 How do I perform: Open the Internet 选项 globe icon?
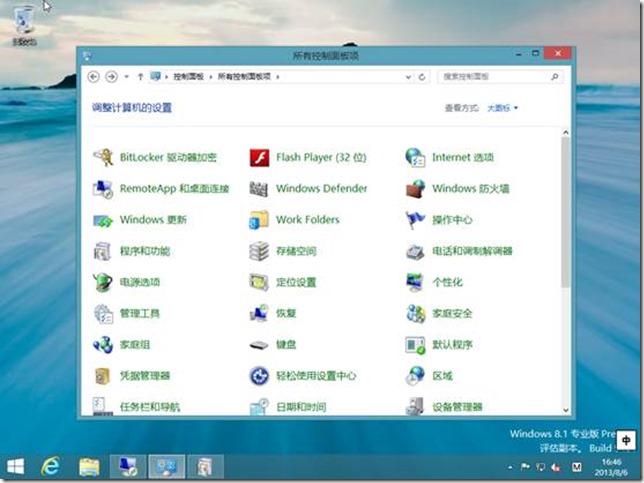[415, 157]
